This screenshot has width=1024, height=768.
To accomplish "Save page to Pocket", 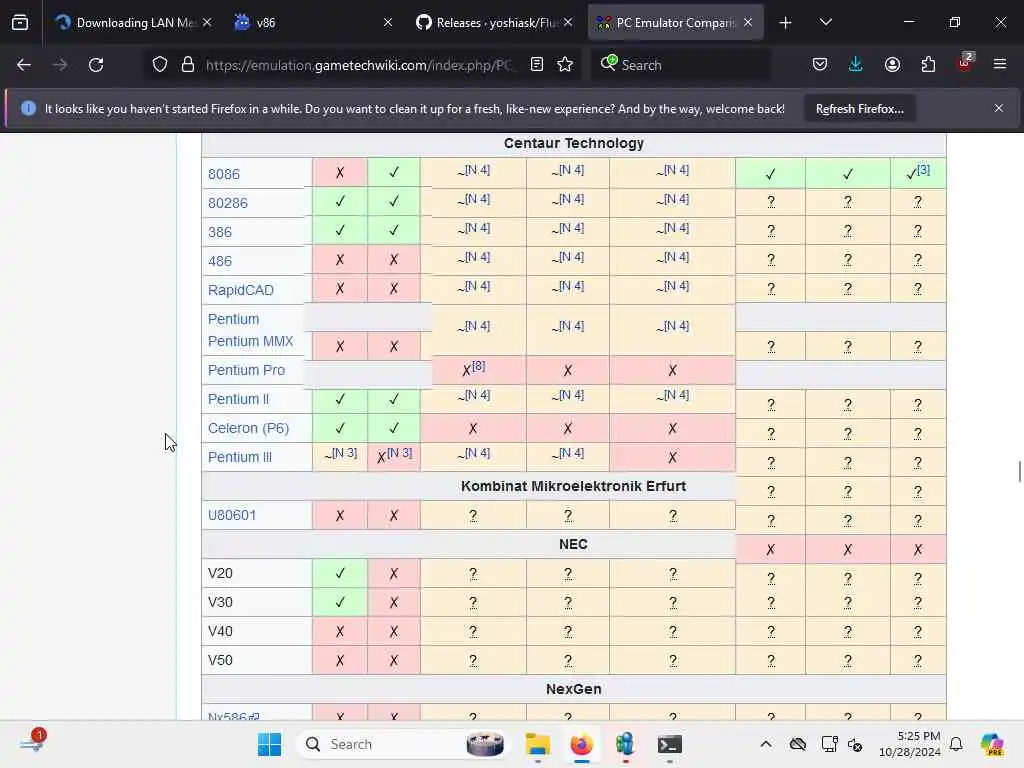I will click(x=820, y=64).
